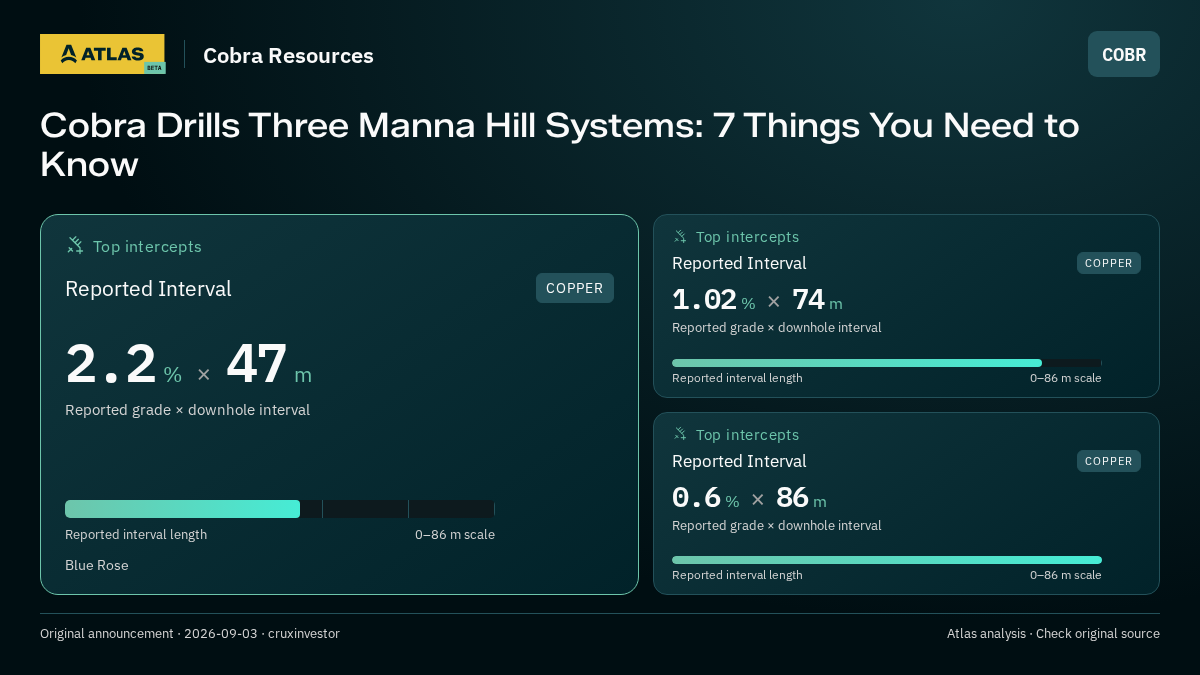Click the 74 m interval progress bar
This screenshot has height=675, width=1200.
887,363
